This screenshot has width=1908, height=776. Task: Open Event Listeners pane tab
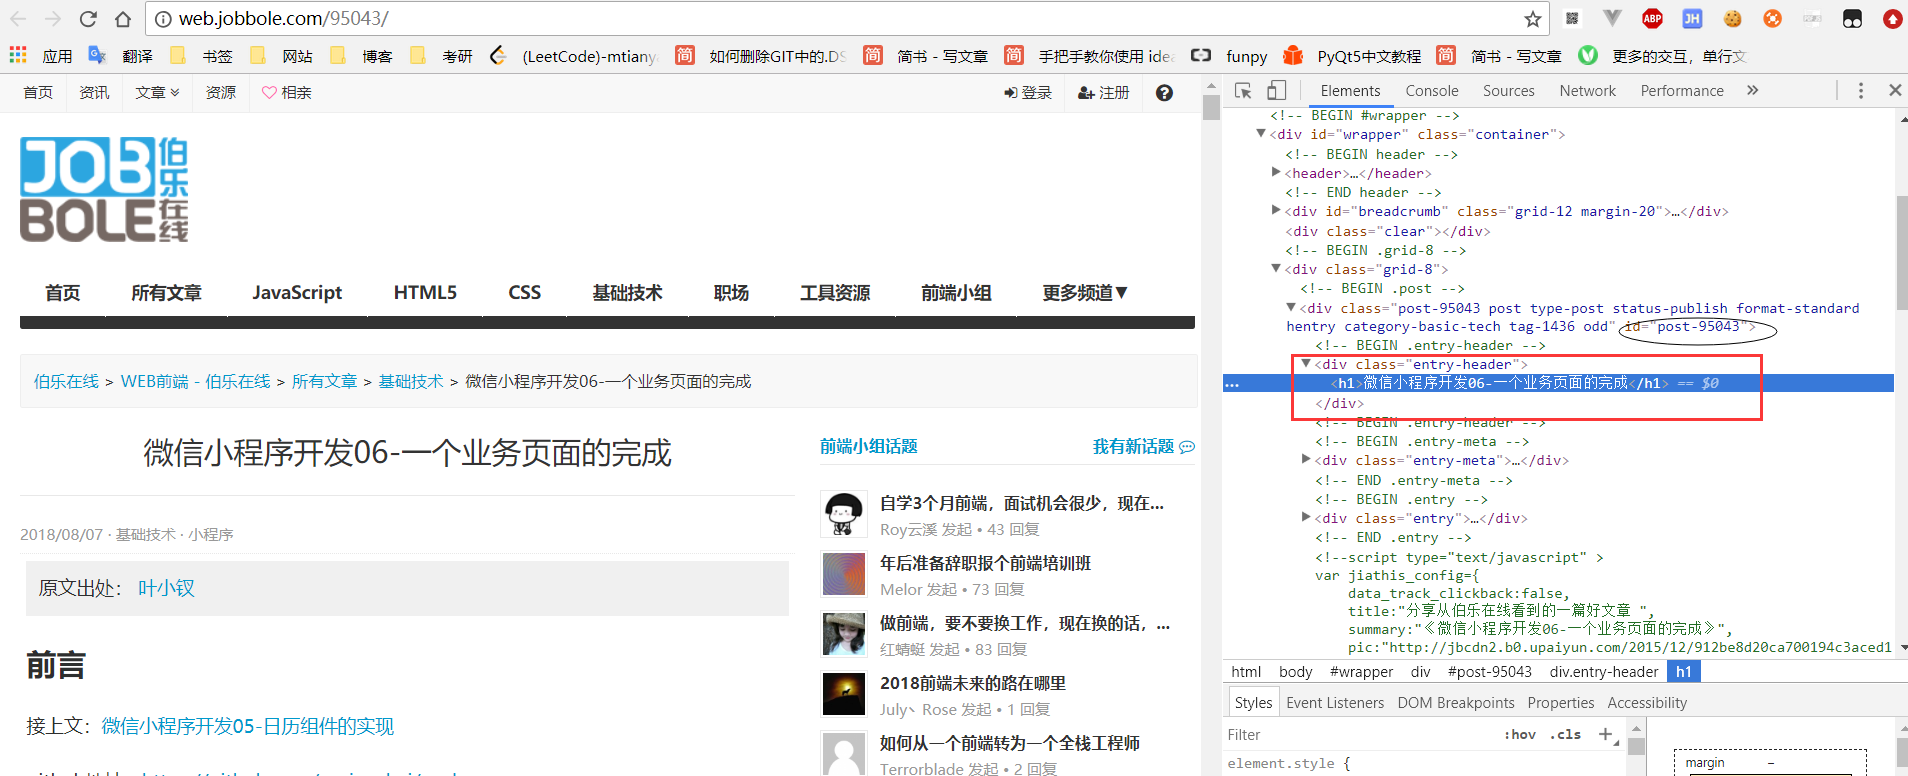pos(1335,703)
